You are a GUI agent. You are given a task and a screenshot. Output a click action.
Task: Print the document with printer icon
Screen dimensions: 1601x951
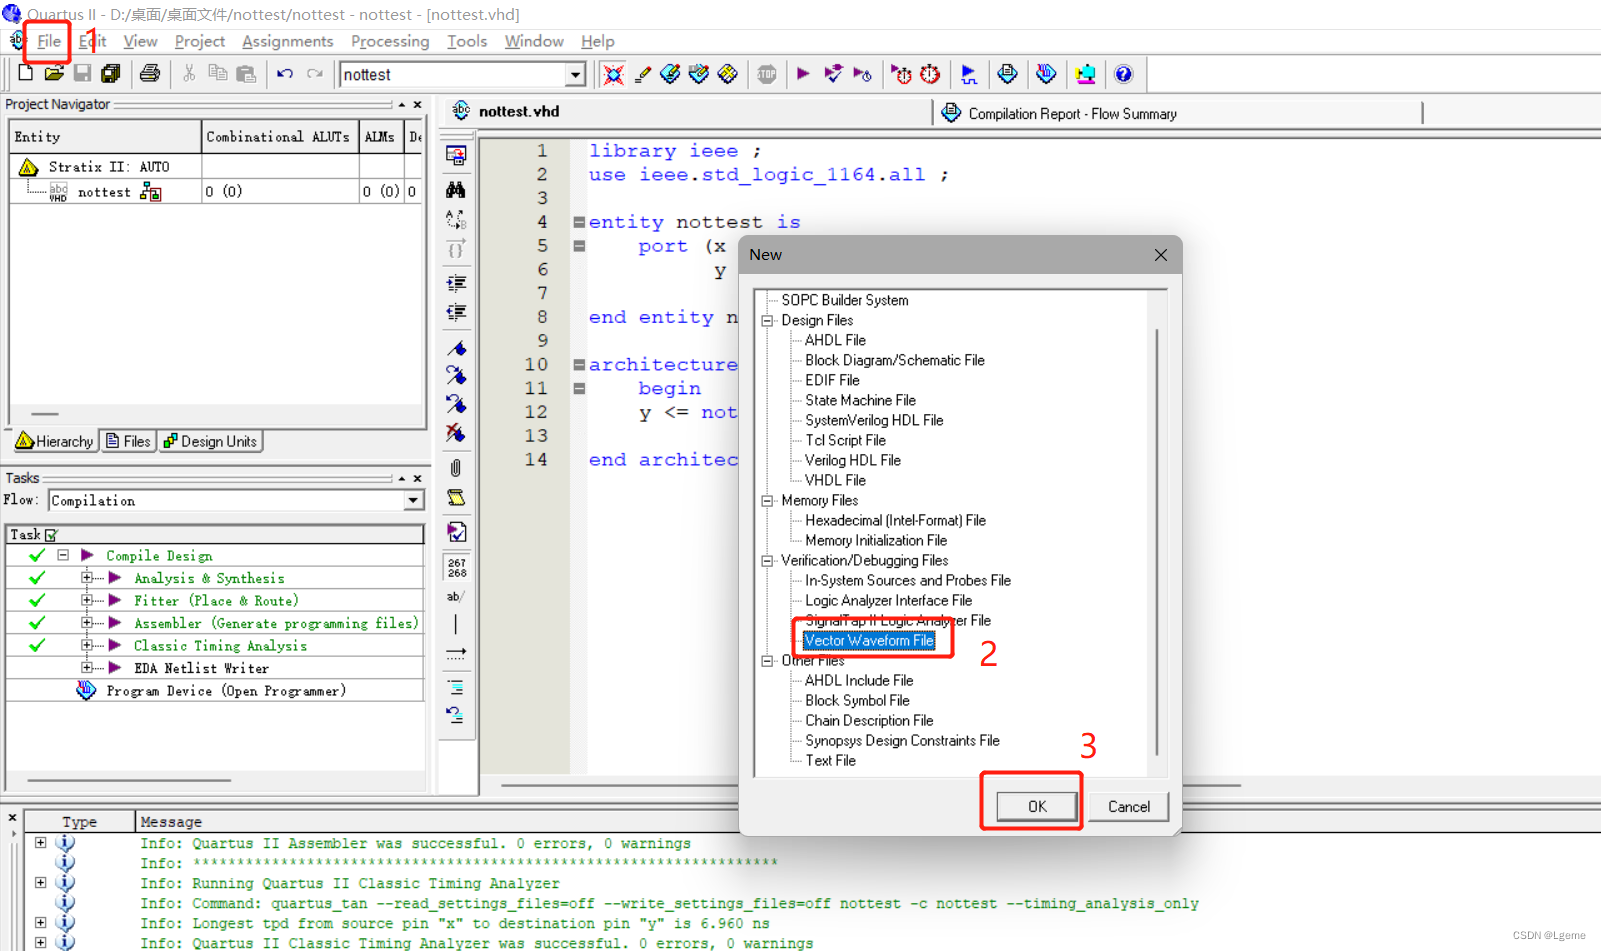(150, 73)
